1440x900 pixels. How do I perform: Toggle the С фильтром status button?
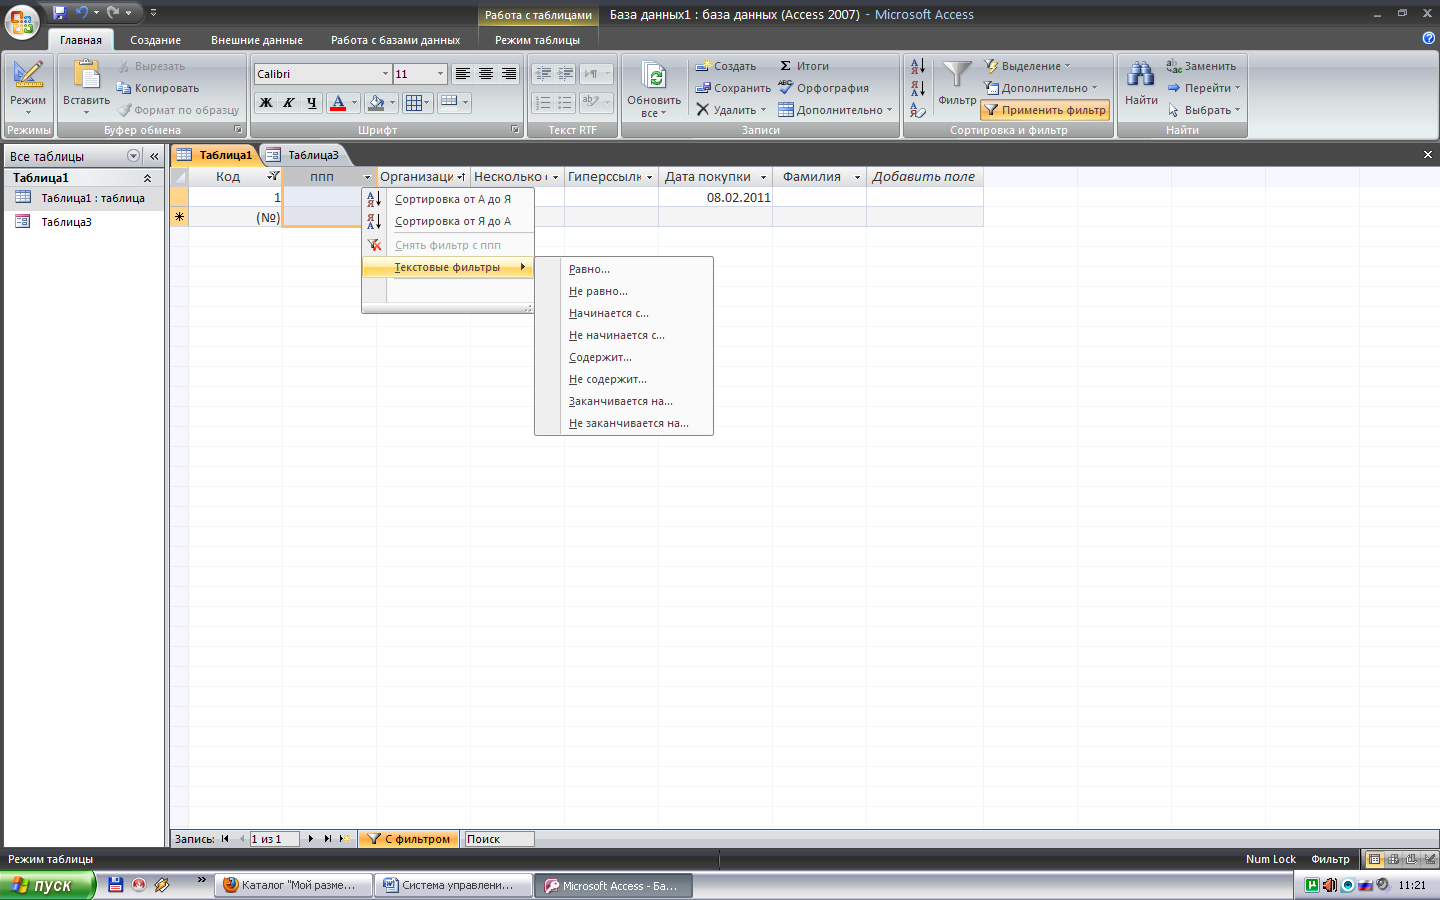pos(410,839)
